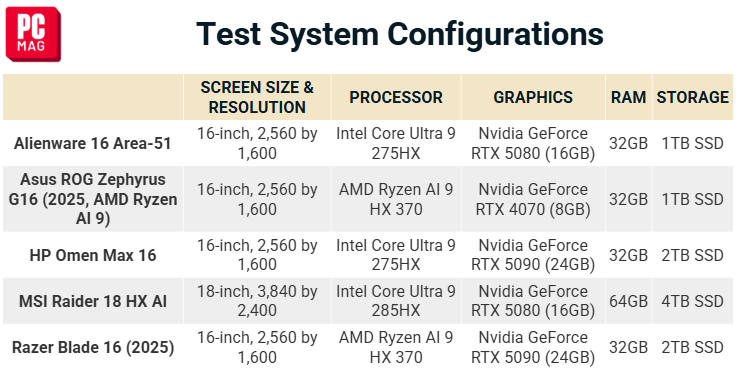
Task: Select the Processor column header
Action: 396,97
